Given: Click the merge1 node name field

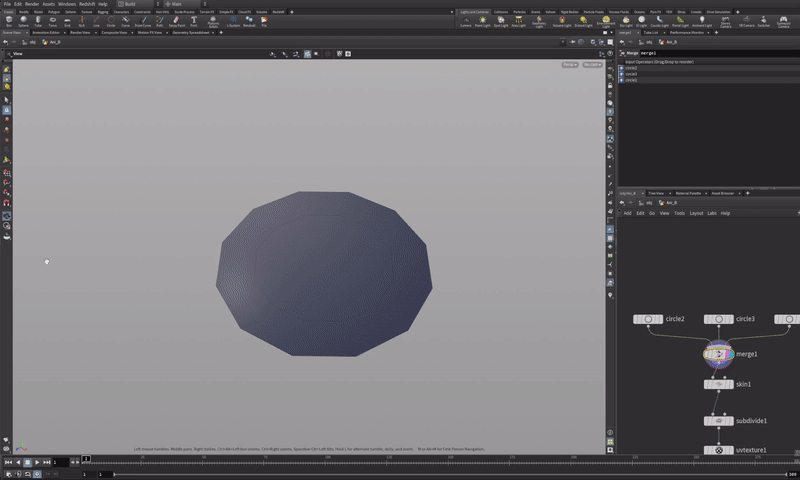Looking at the screenshot, I should 719,53.
